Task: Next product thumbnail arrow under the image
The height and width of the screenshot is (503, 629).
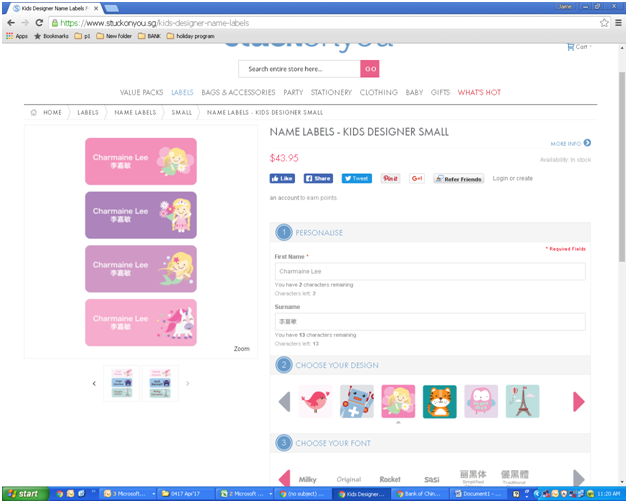Action: pyautogui.click(x=187, y=383)
